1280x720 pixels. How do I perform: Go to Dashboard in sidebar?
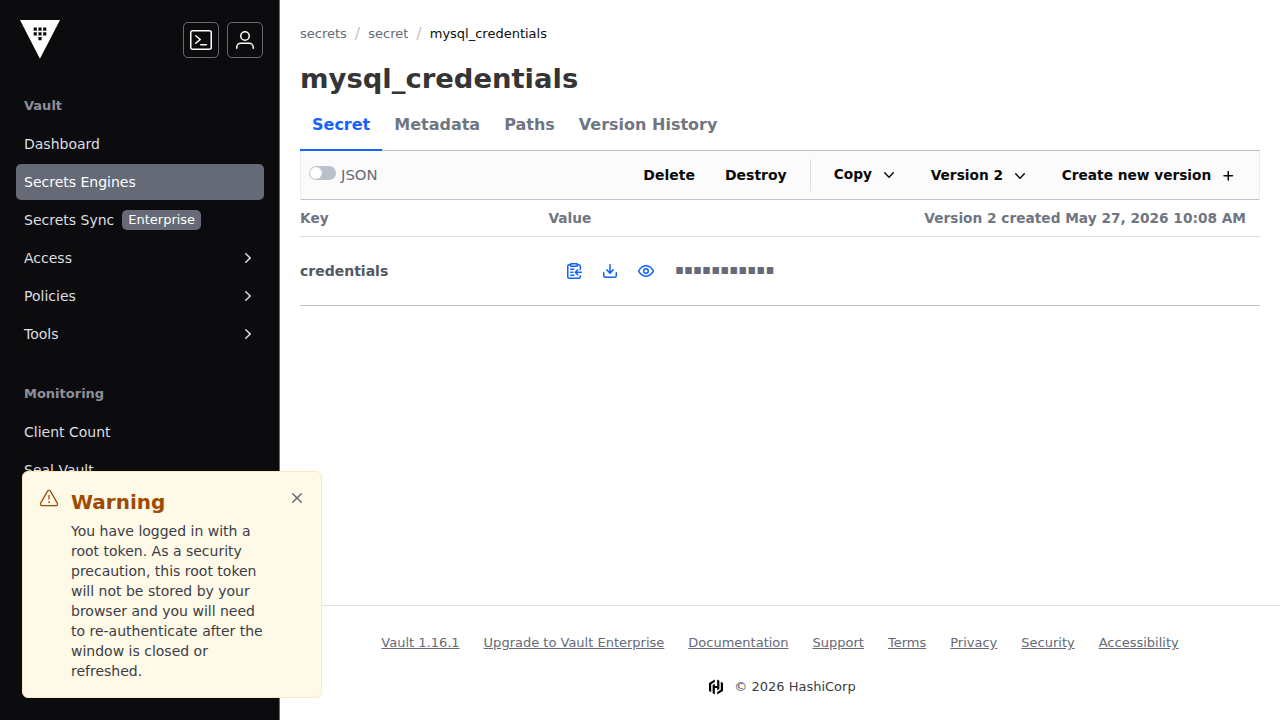coord(140,144)
